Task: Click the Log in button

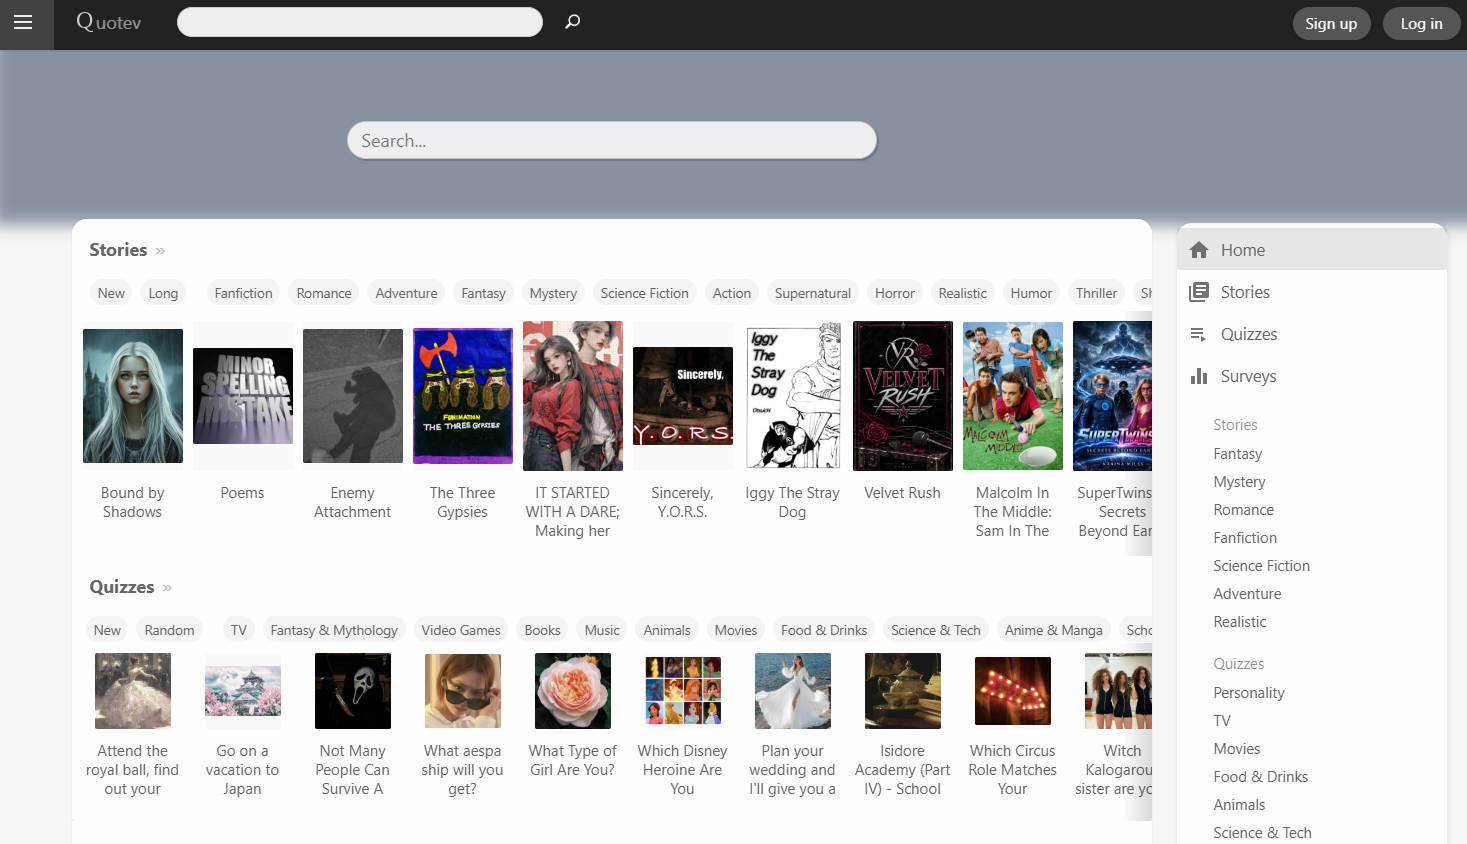Action: click(x=1421, y=24)
